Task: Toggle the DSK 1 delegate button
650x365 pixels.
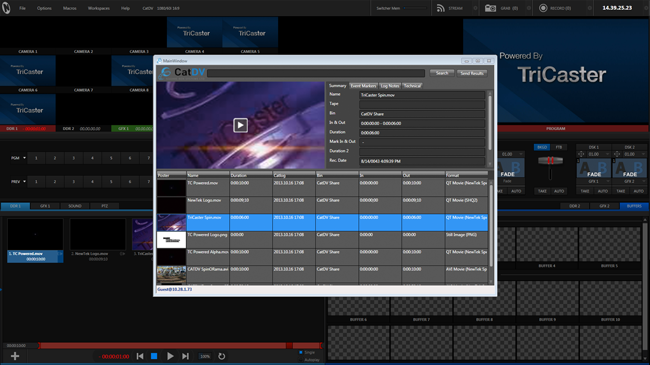Action: click(594, 147)
